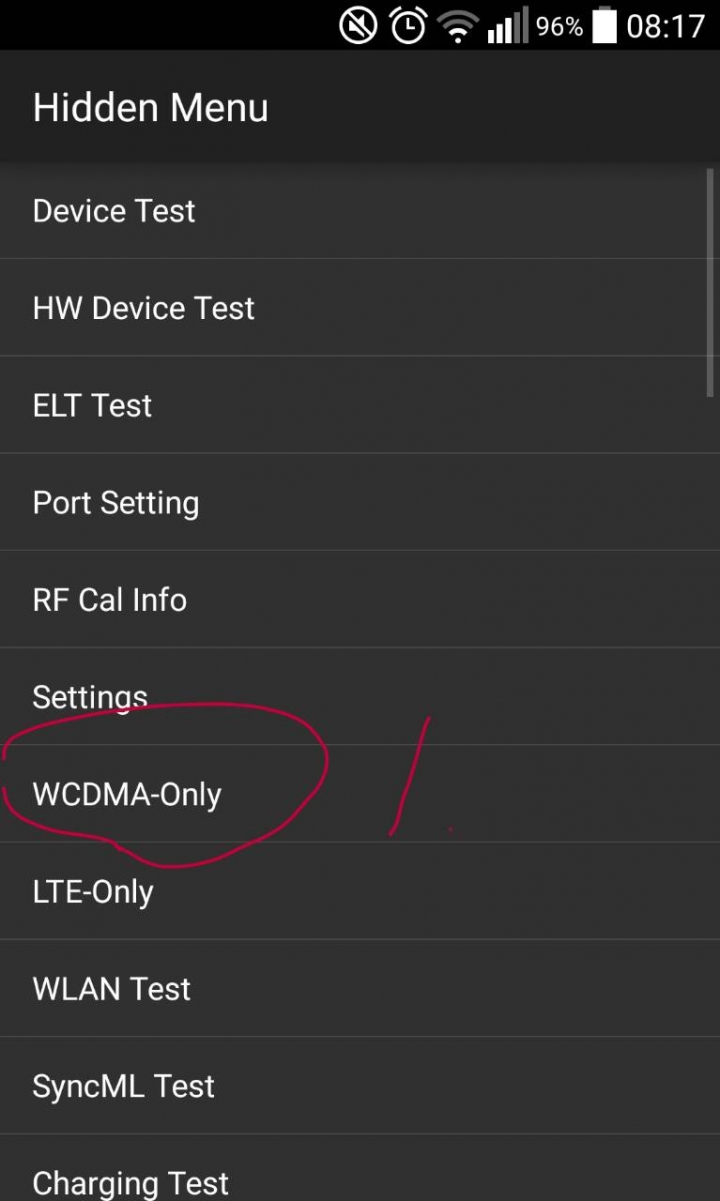Choose WCDMA-Only option
This screenshot has width=720, height=1201.
coord(360,794)
